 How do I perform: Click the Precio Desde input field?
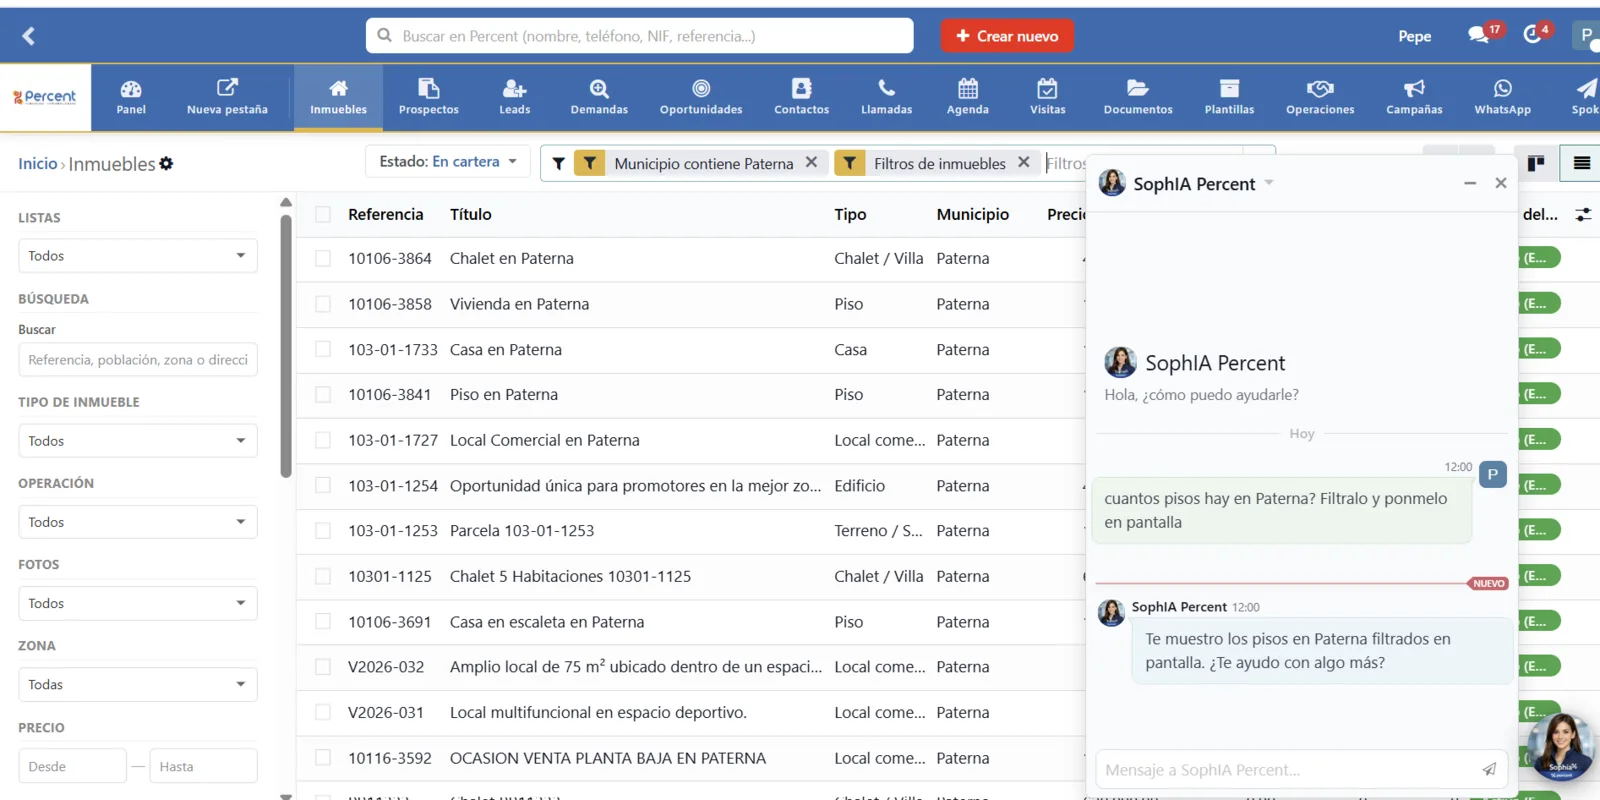click(72, 766)
